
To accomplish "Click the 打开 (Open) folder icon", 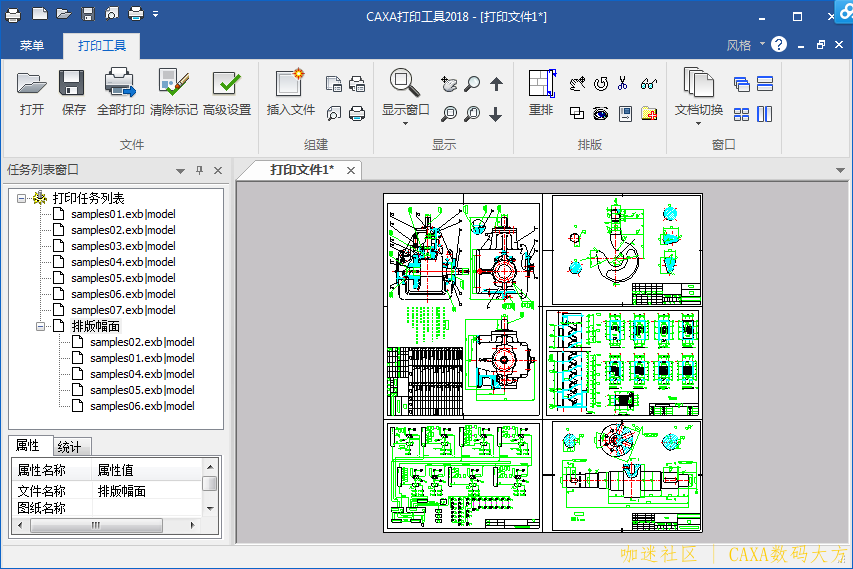I will (x=32, y=85).
